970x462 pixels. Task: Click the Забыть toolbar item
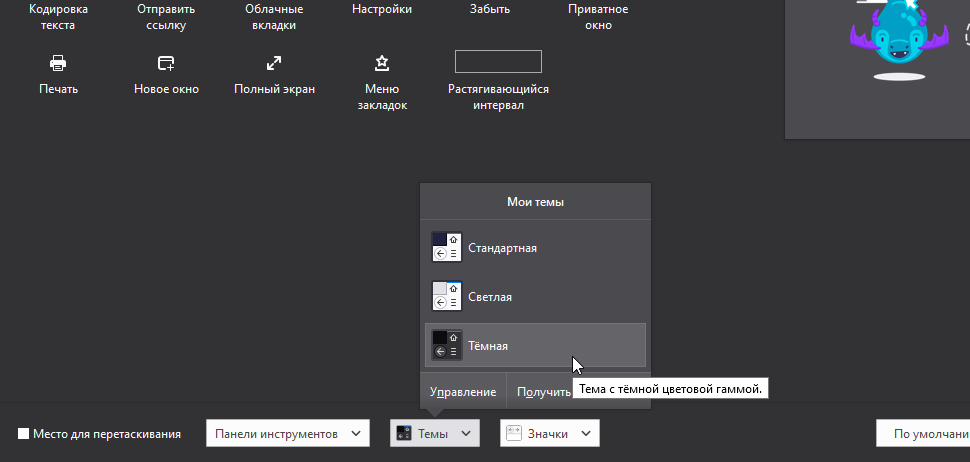coord(490,9)
